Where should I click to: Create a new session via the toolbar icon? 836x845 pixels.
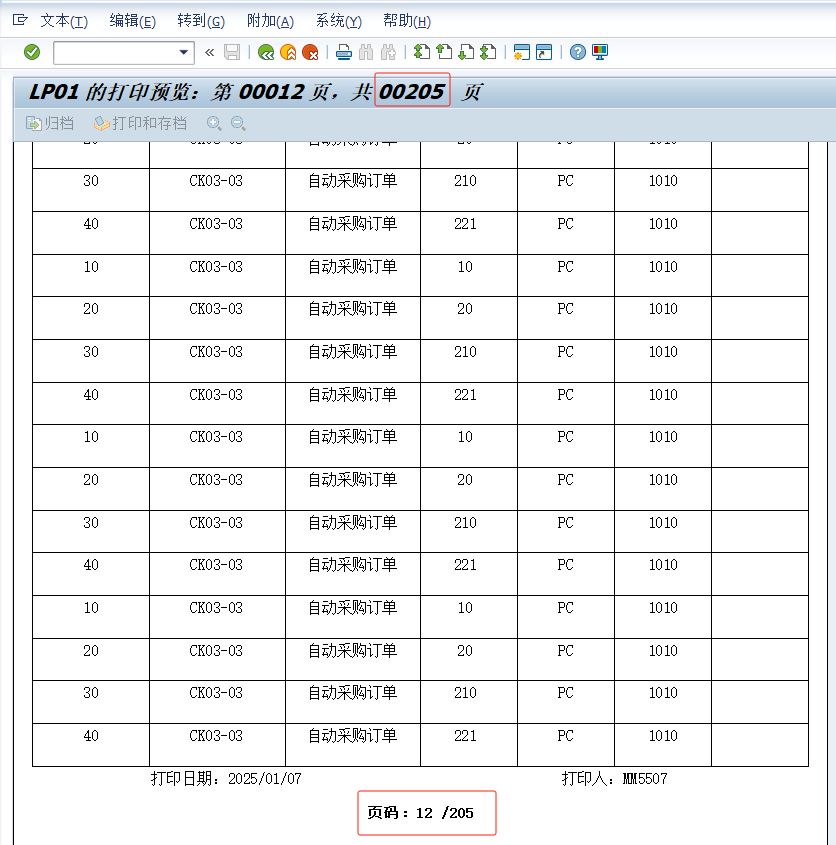522,52
